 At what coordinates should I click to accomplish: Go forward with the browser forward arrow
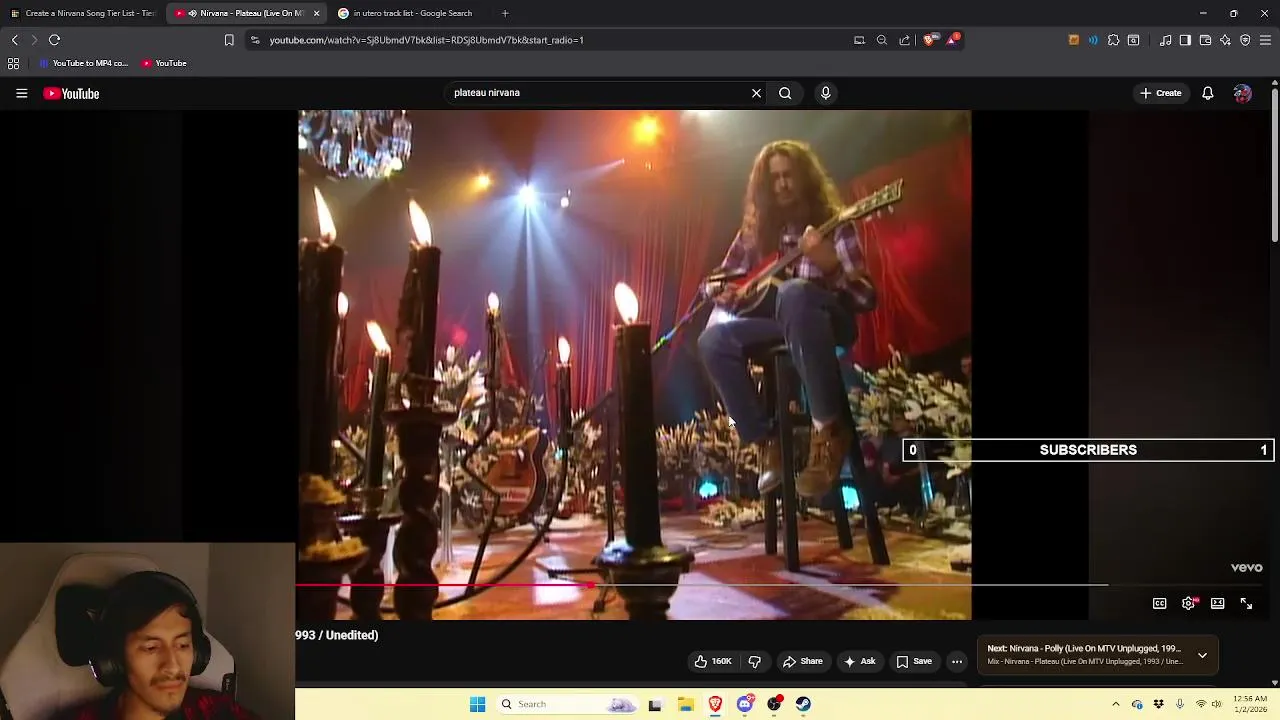pyautogui.click(x=34, y=40)
